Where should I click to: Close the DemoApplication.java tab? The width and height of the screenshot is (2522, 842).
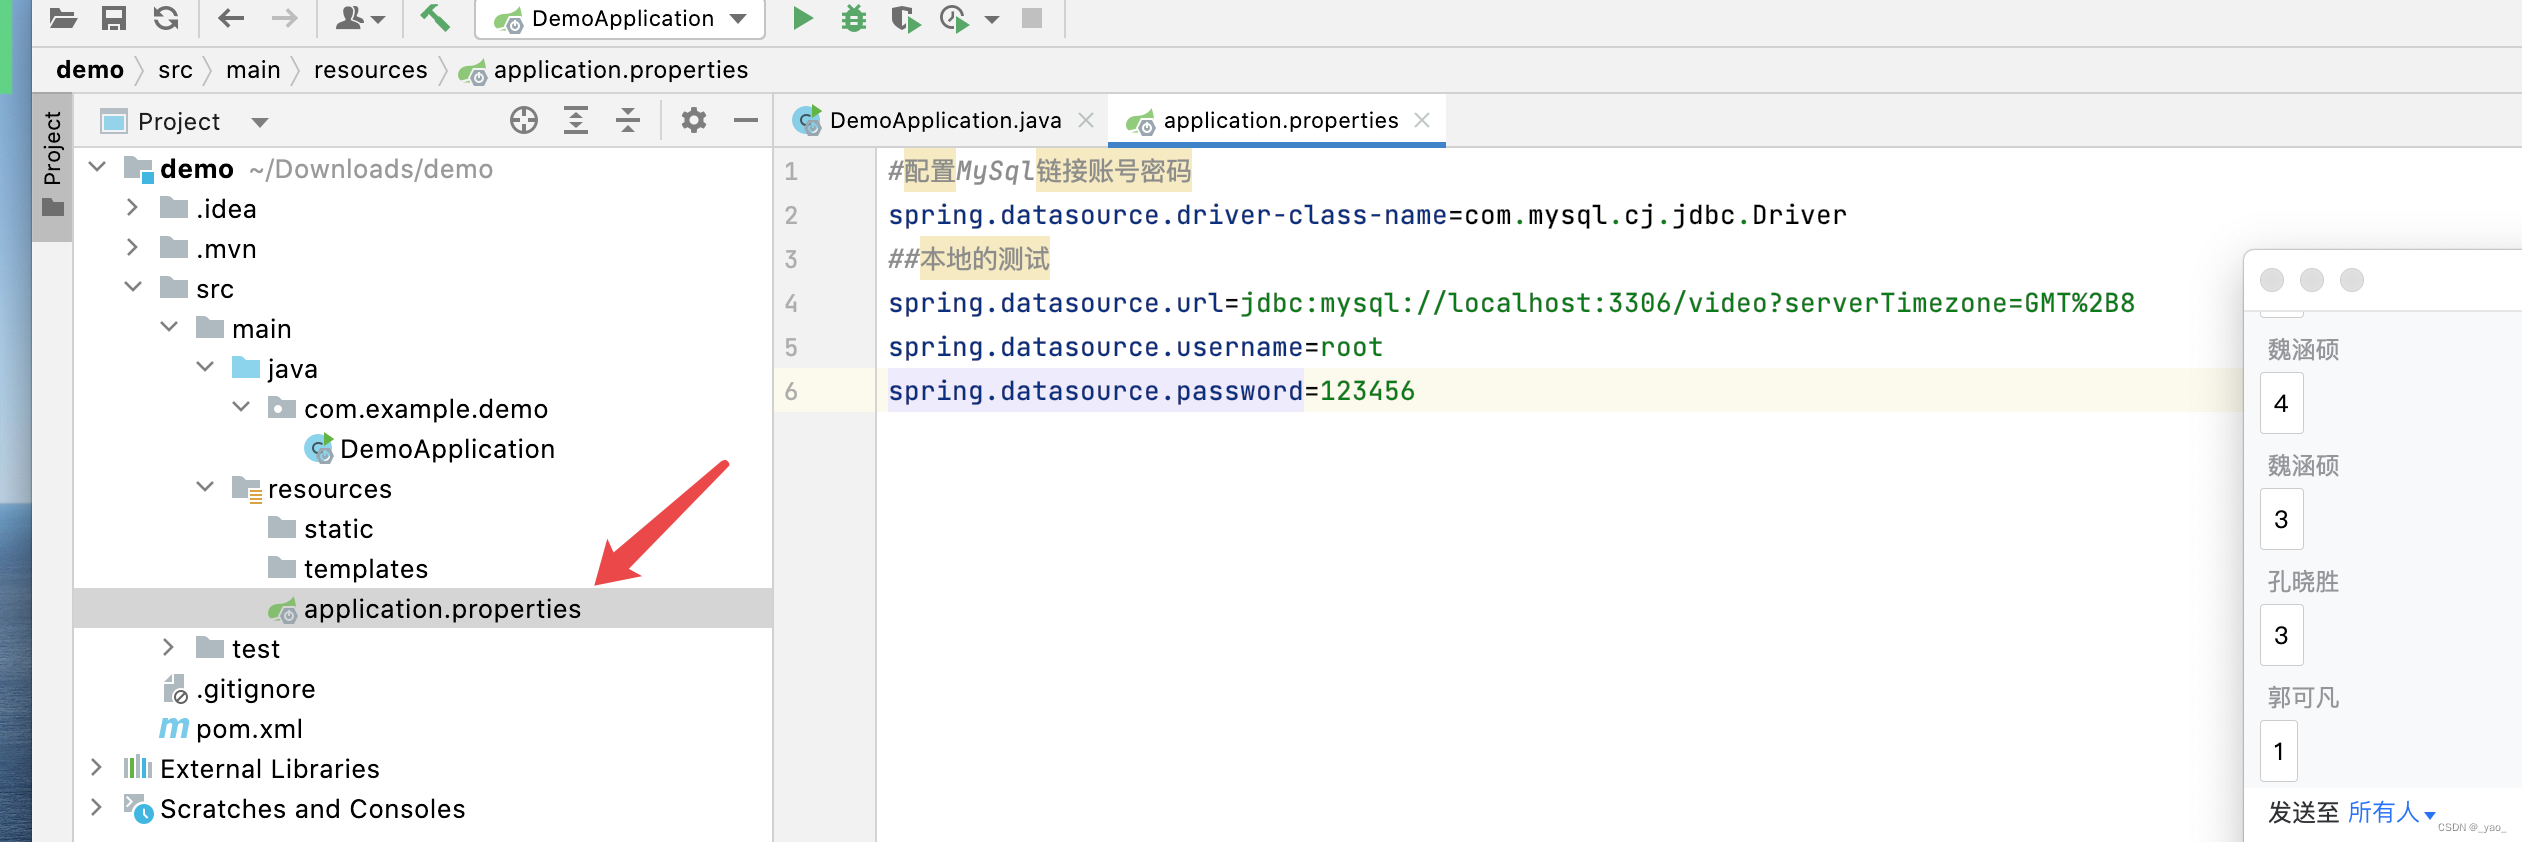1086,120
